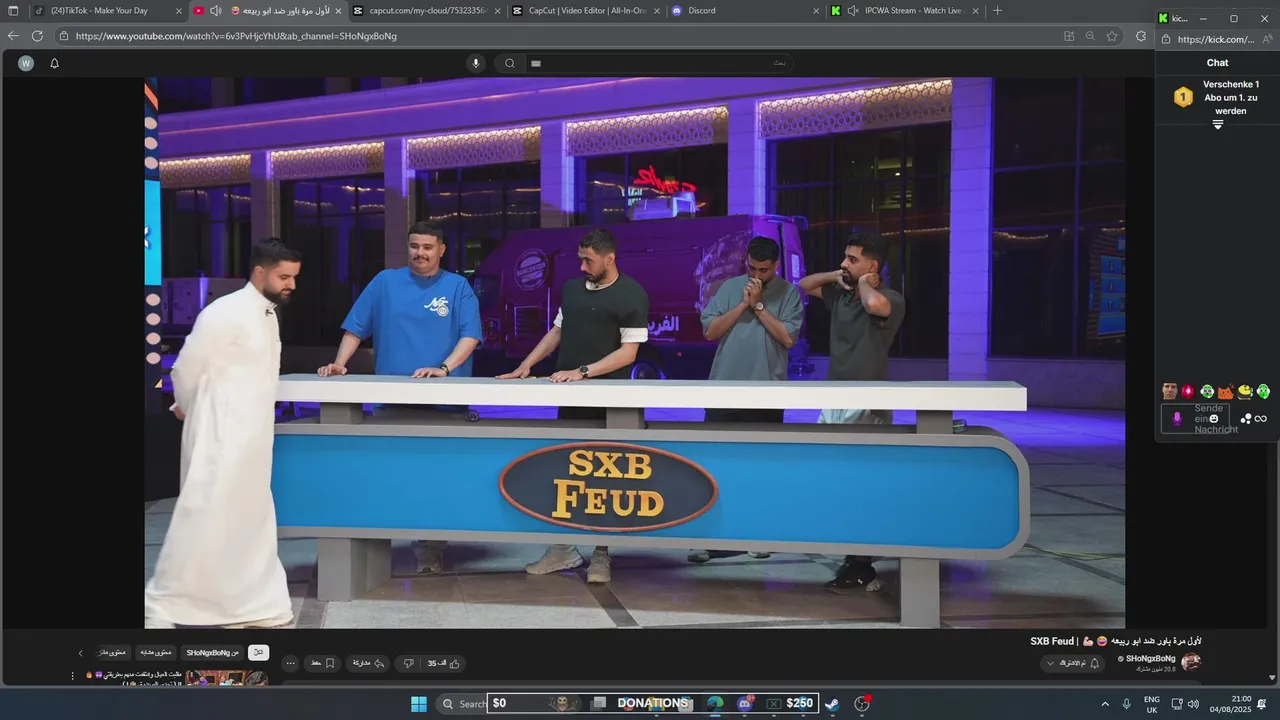Open the CapCut Video Editor tab
Viewport: 1280px width, 720px height.
[584, 11]
